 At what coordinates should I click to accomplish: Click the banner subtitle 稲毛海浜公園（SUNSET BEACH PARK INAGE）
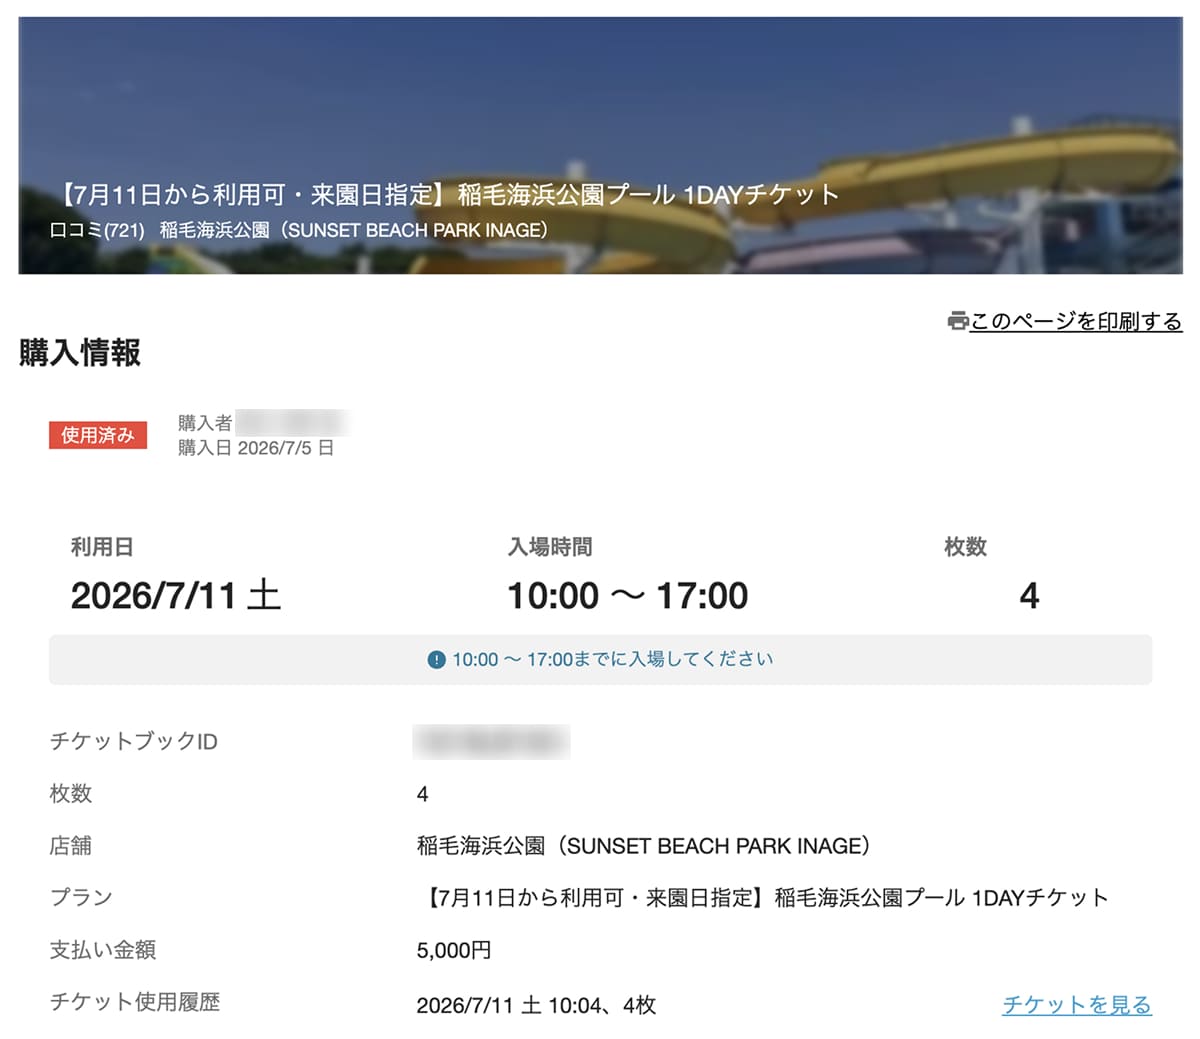pos(354,230)
